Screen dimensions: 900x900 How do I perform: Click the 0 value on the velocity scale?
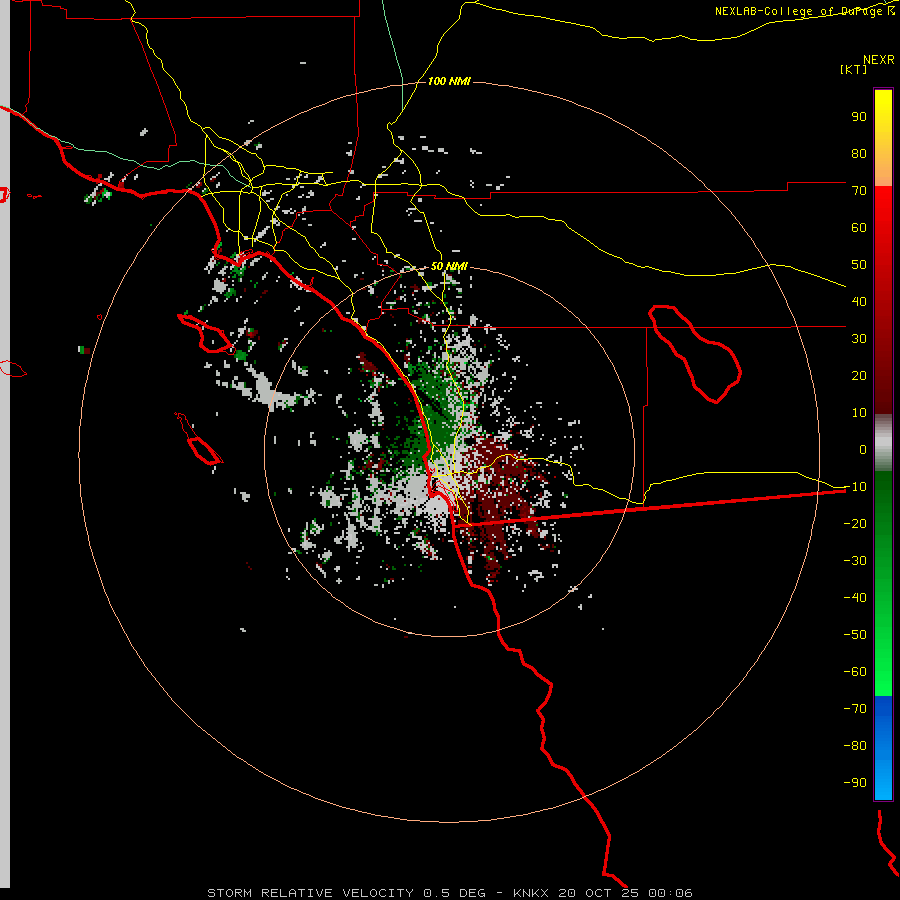click(x=863, y=449)
